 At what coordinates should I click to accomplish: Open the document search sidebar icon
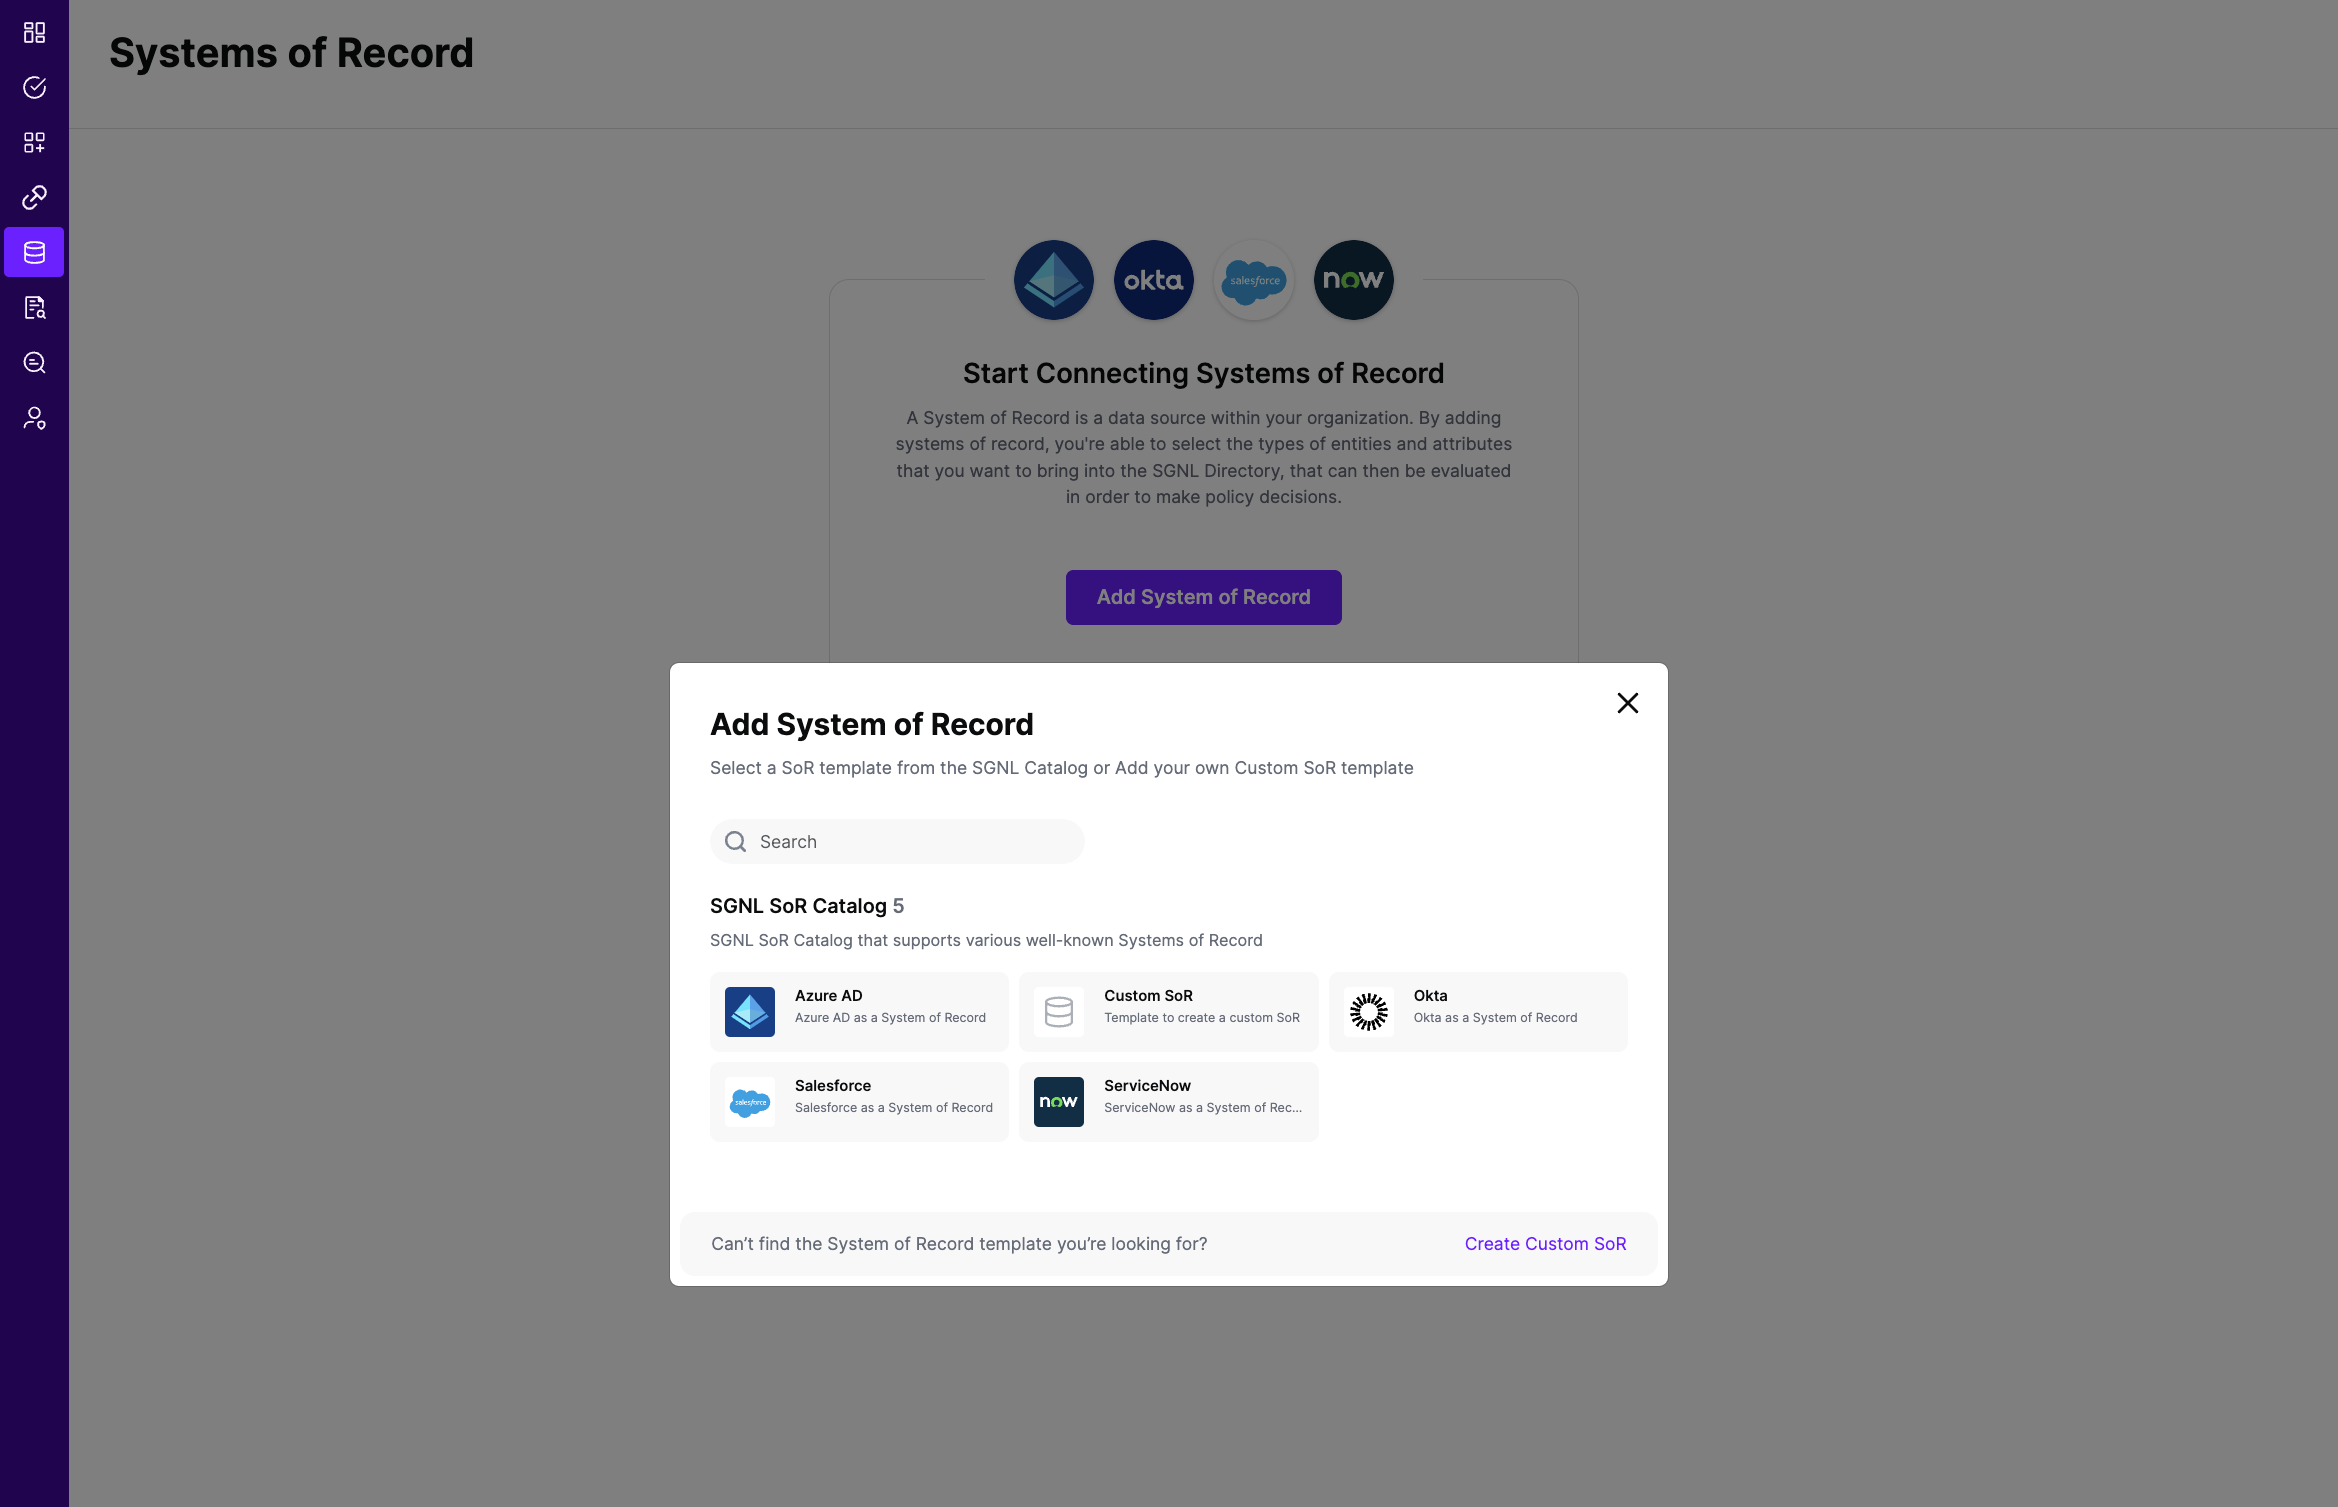tap(34, 308)
